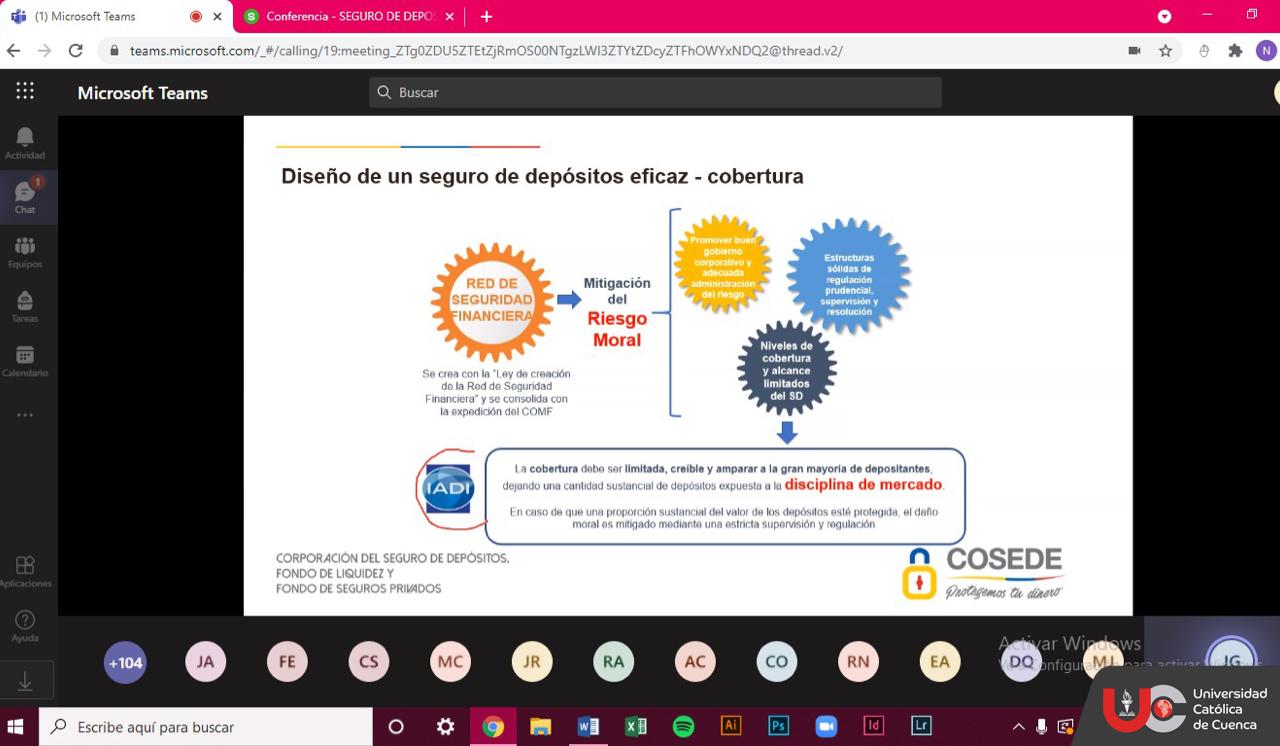Expand the system tray hidden icons
This screenshot has width=1280, height=746.
[1019, 727]
